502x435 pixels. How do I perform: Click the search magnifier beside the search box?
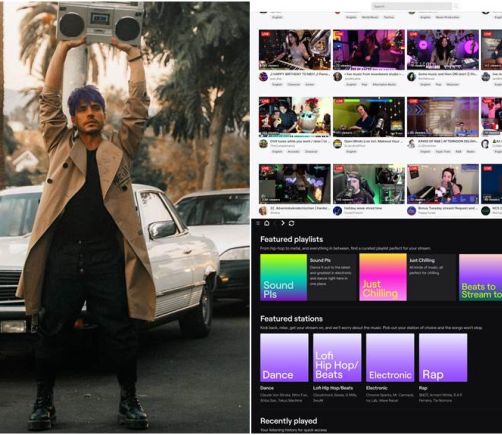pyautogui.click(x=456, y=6)
